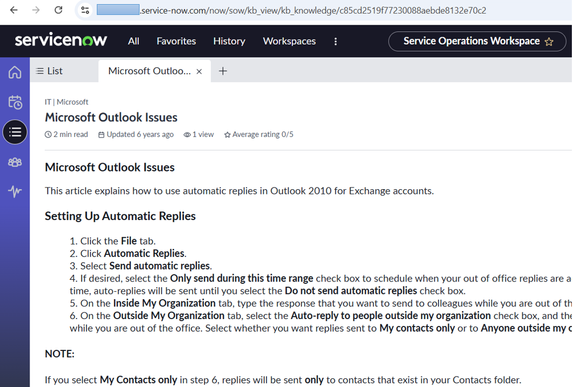This screenshot has width=573, height=387.
Task: Click the article intro sentence about Outlook 2010
Action: tap(239, 191)
